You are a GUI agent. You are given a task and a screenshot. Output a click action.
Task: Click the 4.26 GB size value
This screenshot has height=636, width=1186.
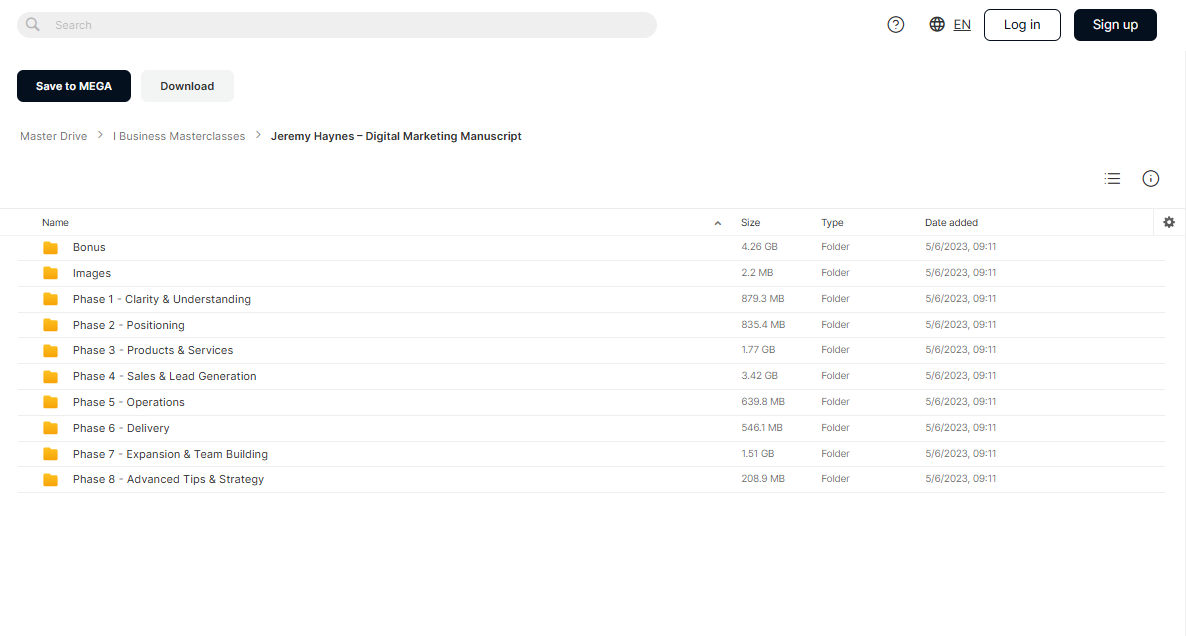coord(759,247)
